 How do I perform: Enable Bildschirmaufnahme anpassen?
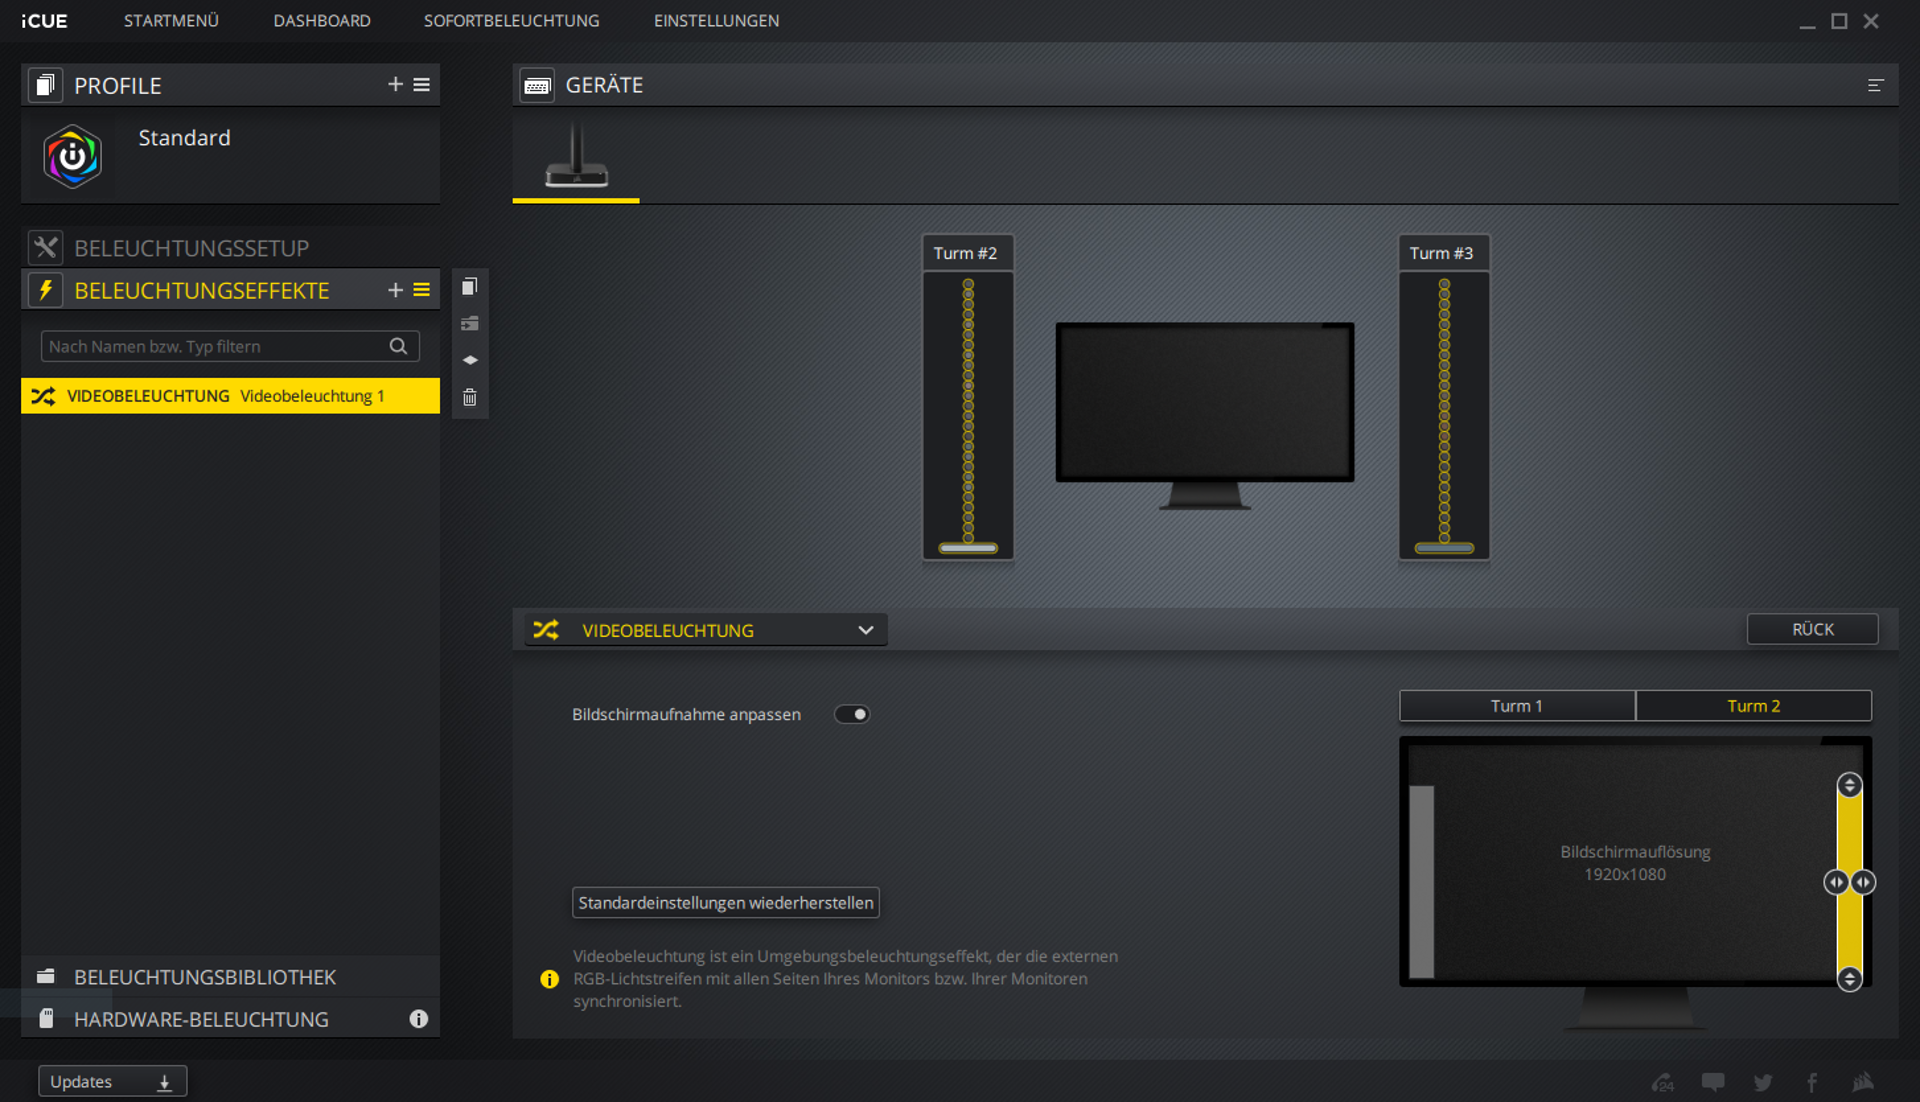852,714
